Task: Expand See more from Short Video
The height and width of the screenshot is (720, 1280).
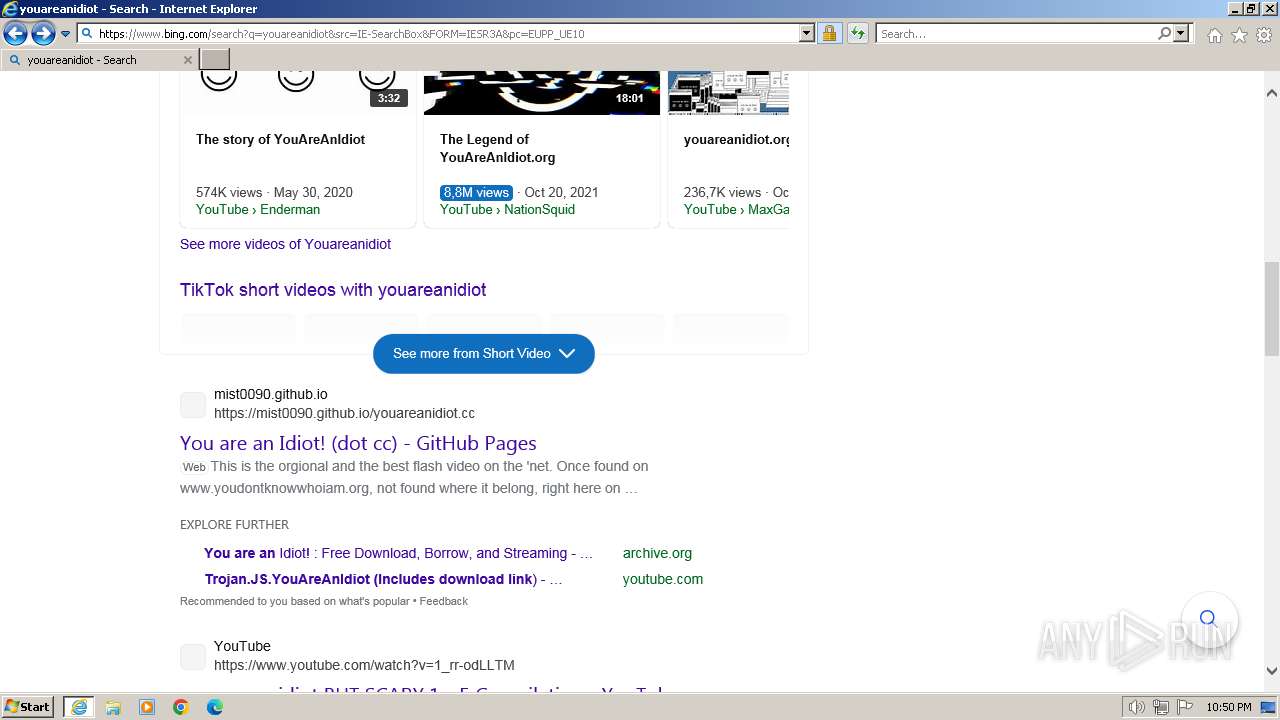Action: coord(484,353)
